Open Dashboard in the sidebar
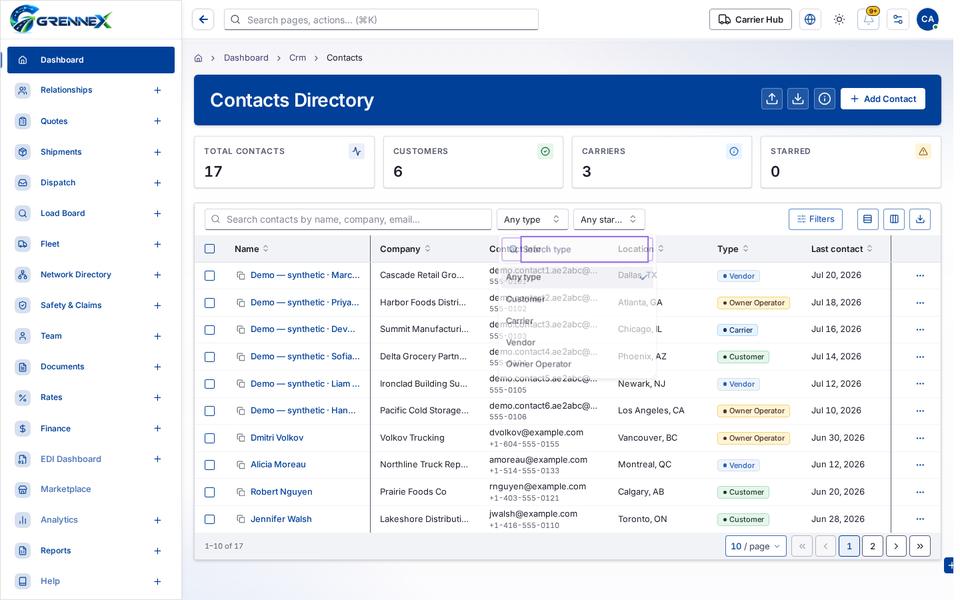The width and height of the screenshot is (960, 600). click(91, 60)
